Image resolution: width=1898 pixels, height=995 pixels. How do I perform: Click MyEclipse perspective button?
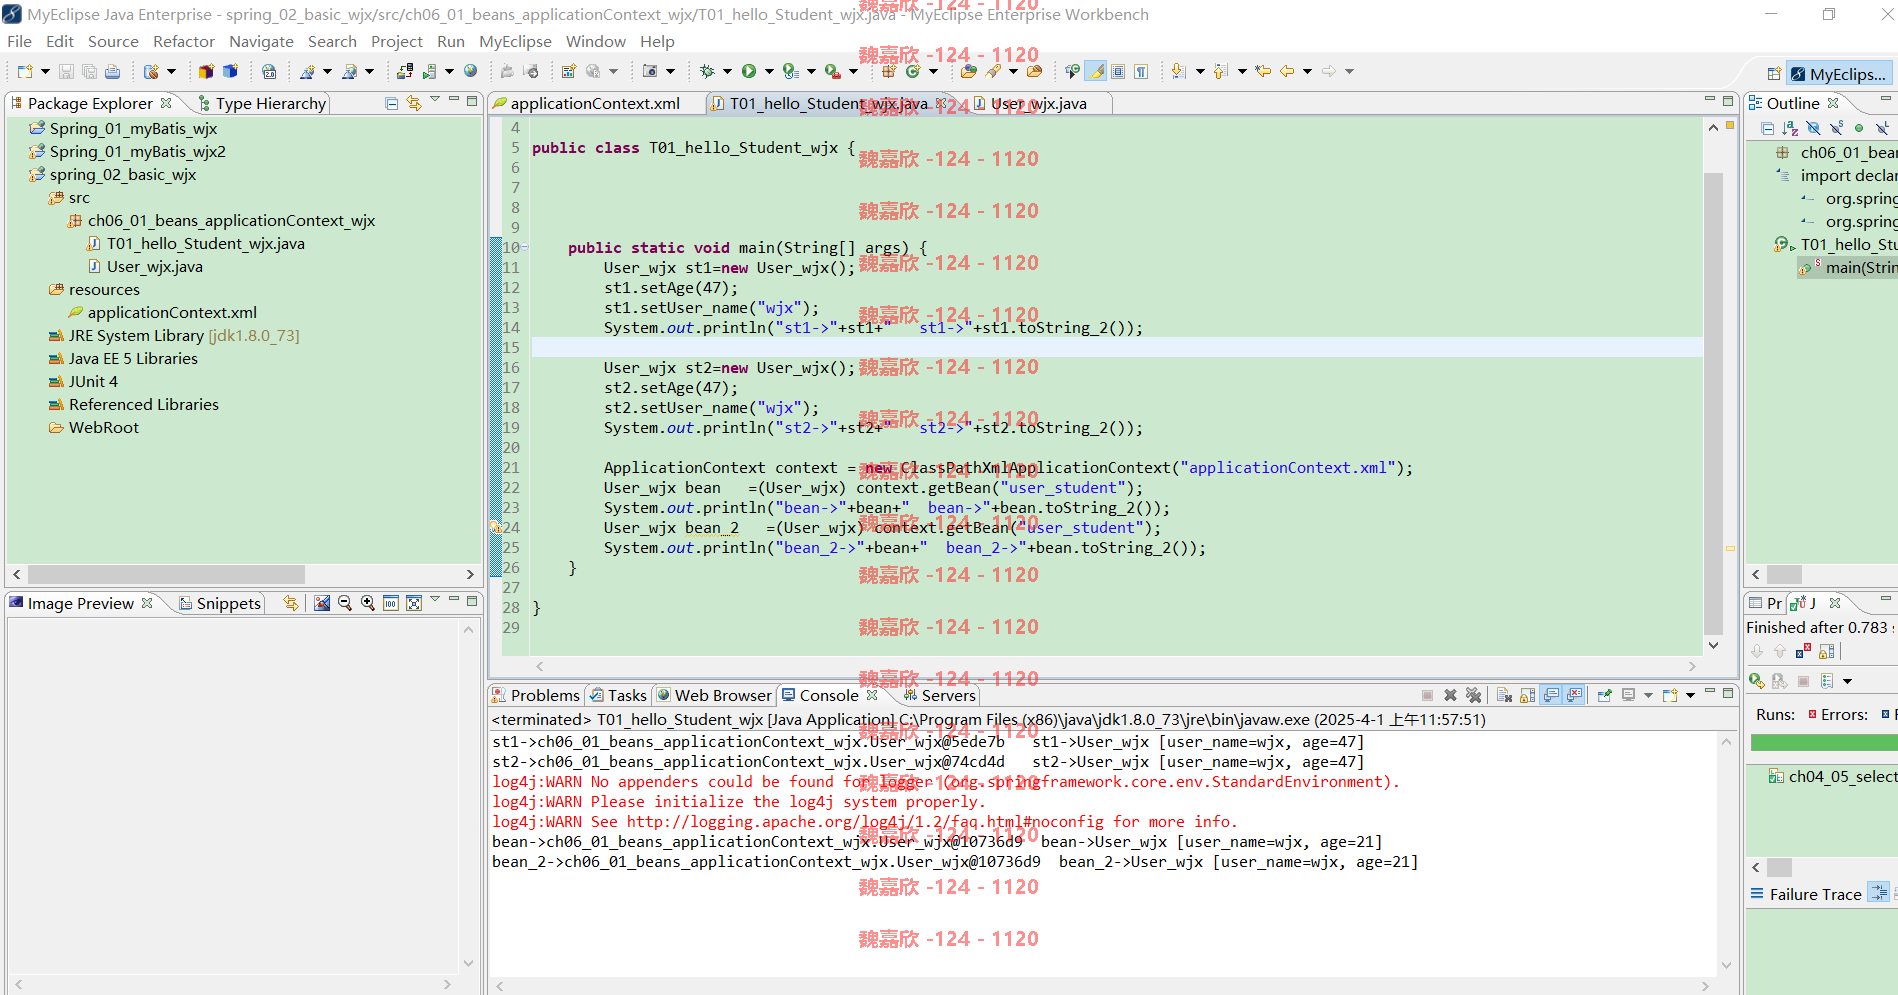(1838, 74)
